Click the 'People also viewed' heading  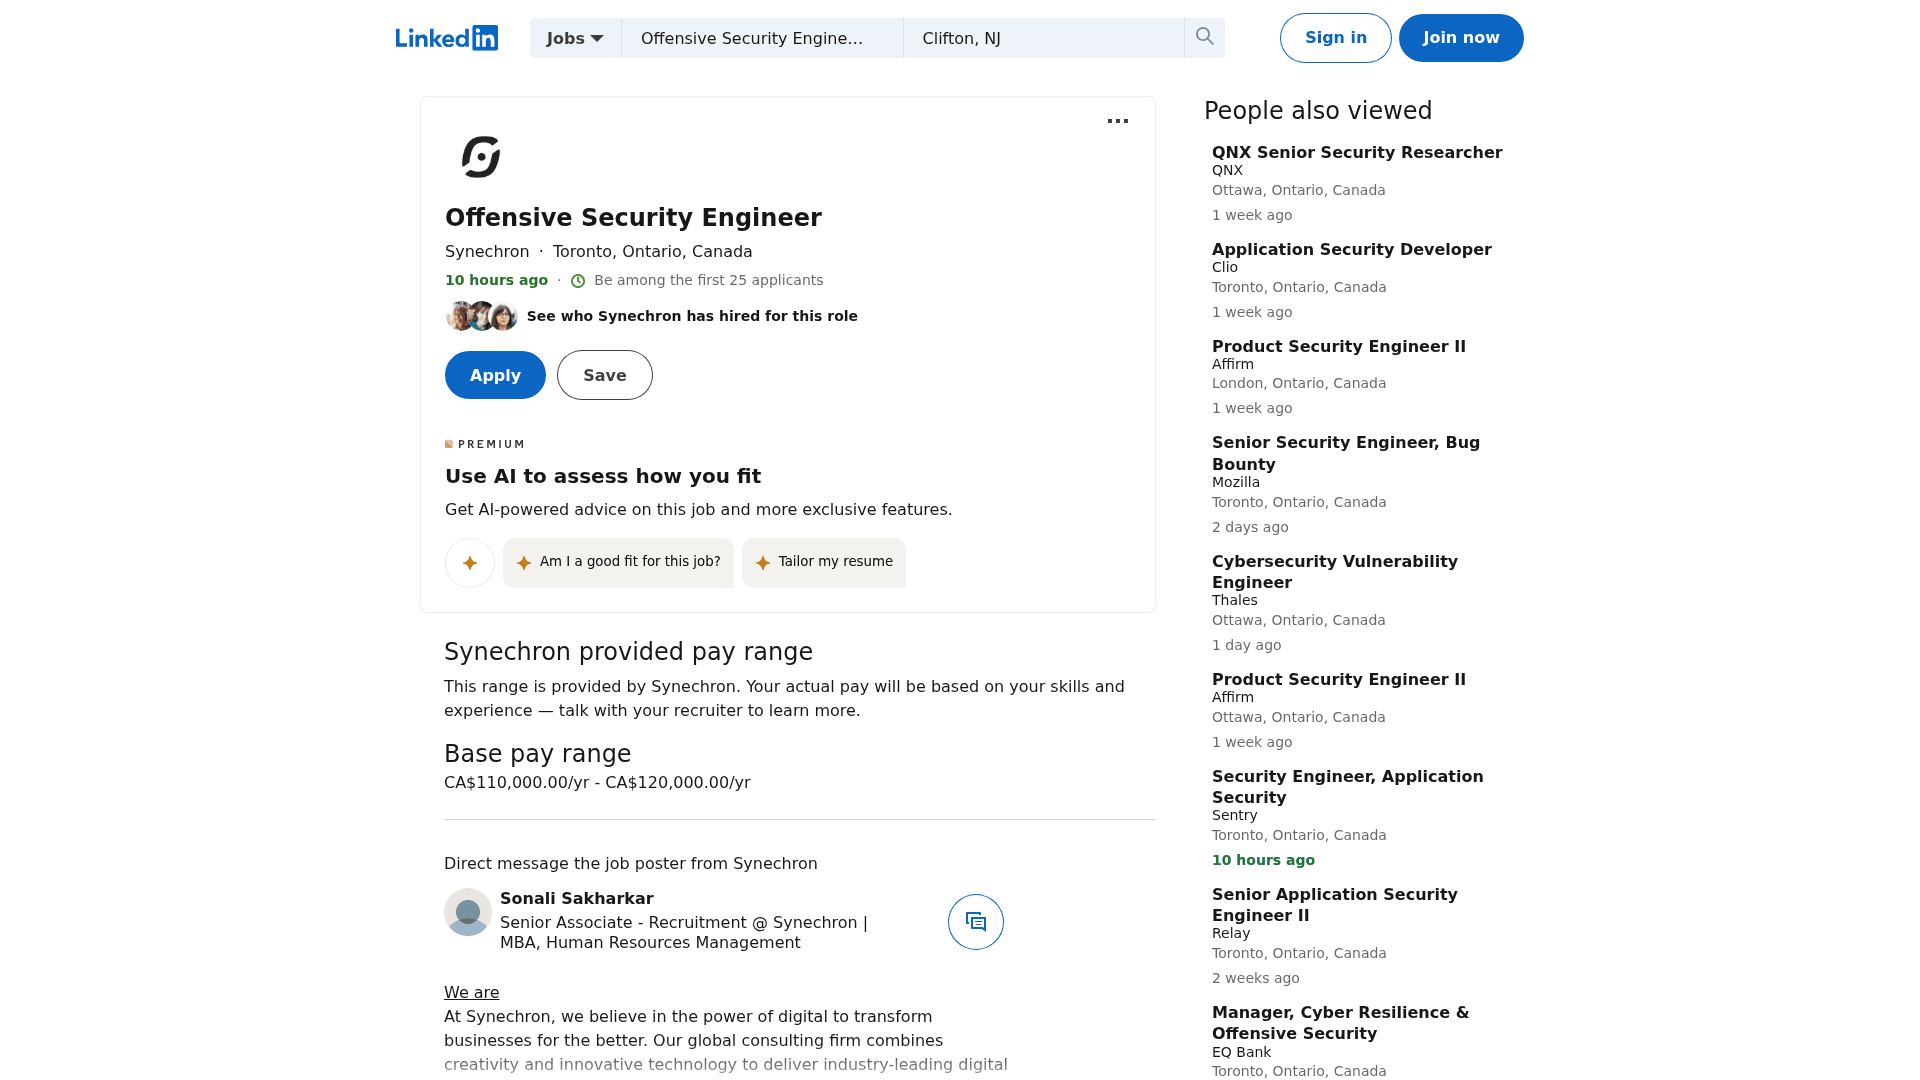[x=1318, y=111]
